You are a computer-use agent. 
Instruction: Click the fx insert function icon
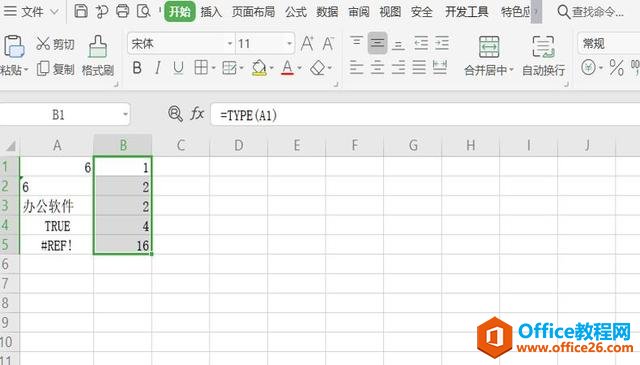(x=197, y=114)
